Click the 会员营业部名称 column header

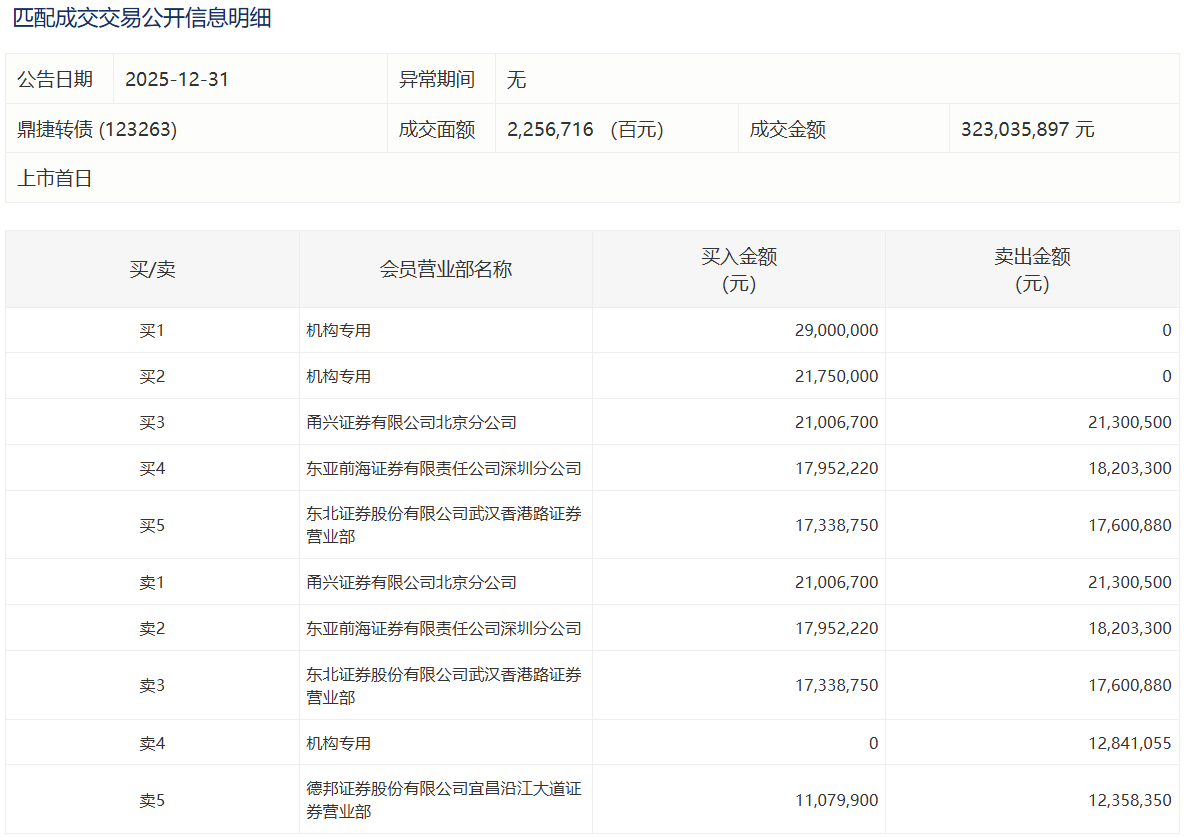click(445, 270)
